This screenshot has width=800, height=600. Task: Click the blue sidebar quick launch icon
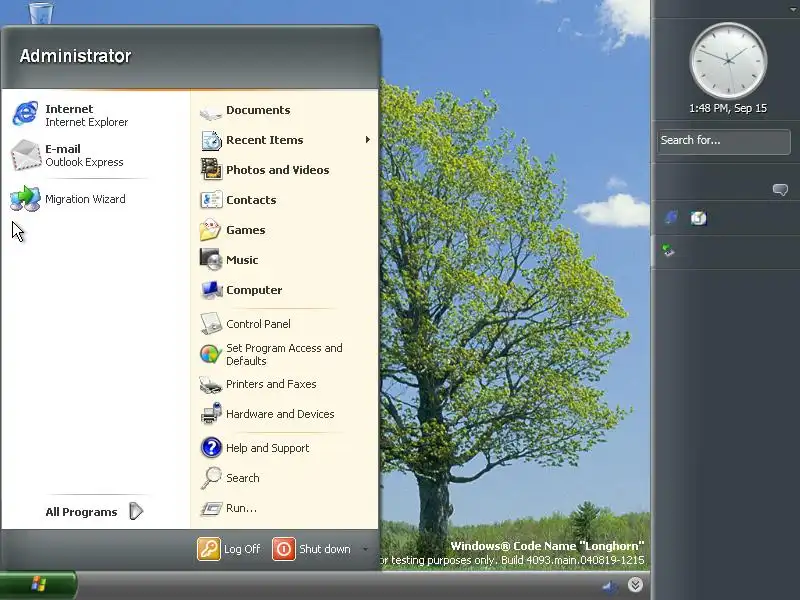(x=670, y=218)
